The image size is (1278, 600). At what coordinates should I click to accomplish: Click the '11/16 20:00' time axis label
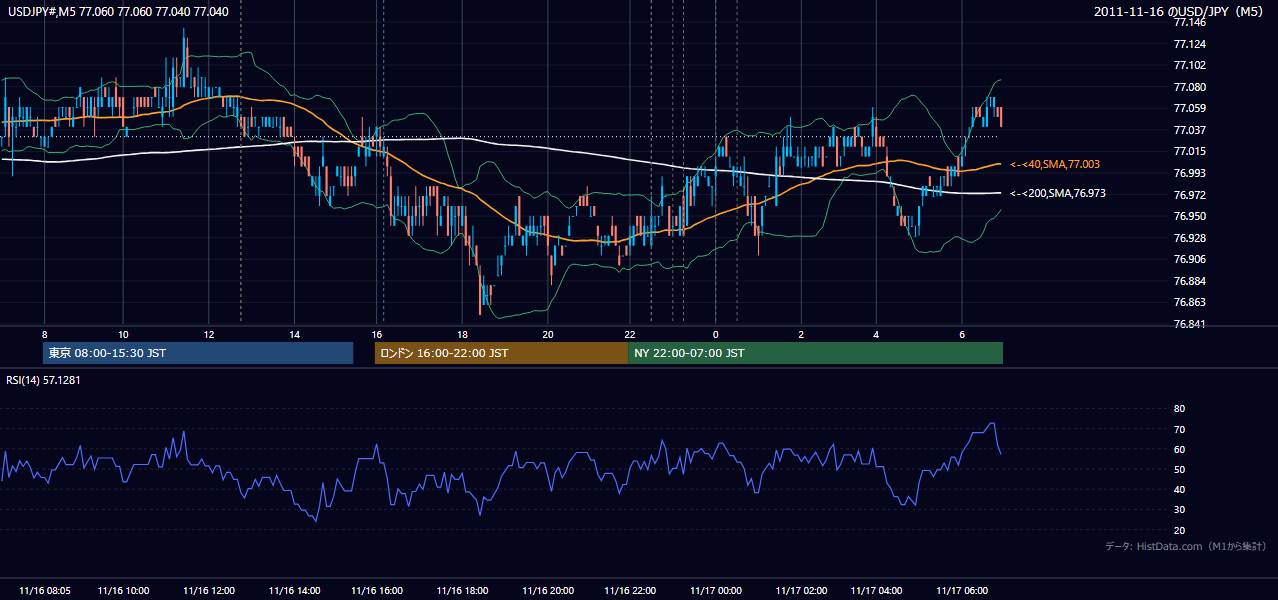click(x=547, y=591)
